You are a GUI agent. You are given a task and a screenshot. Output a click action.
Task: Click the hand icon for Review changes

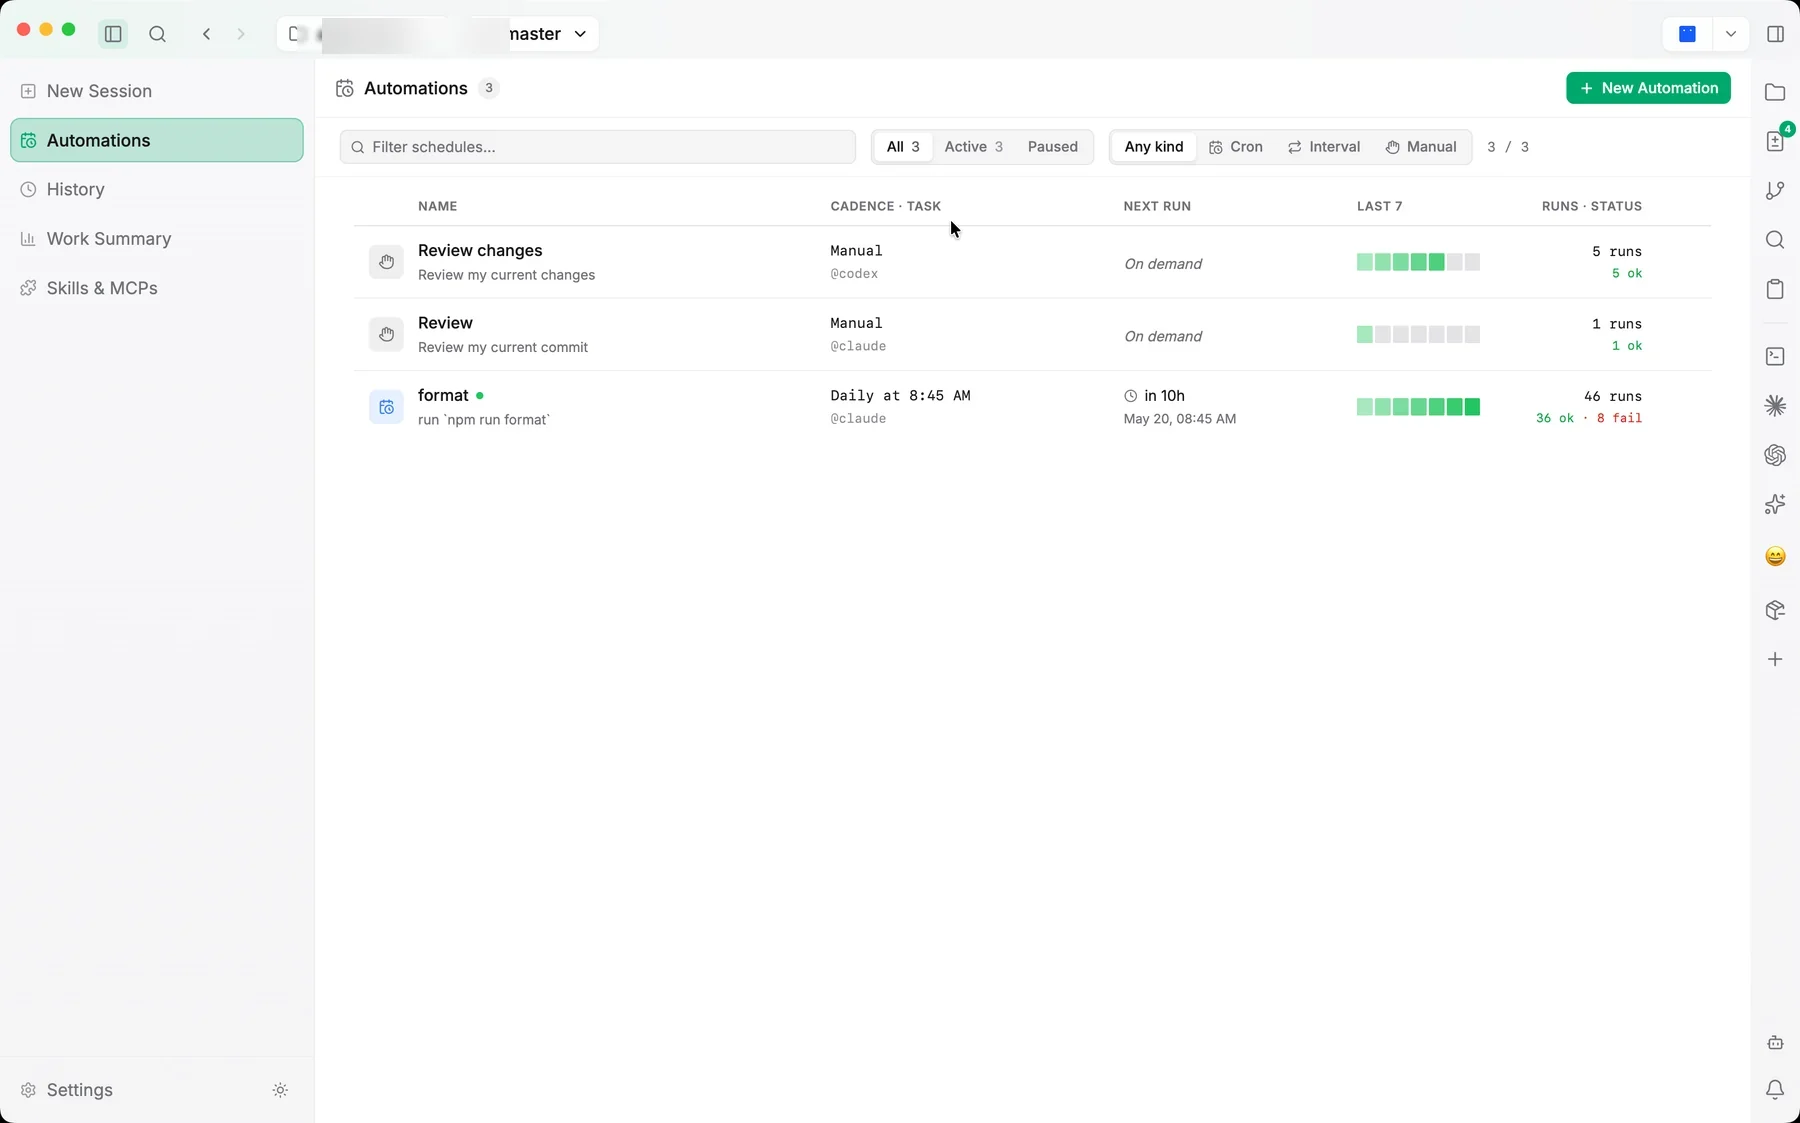coord(386,262)
